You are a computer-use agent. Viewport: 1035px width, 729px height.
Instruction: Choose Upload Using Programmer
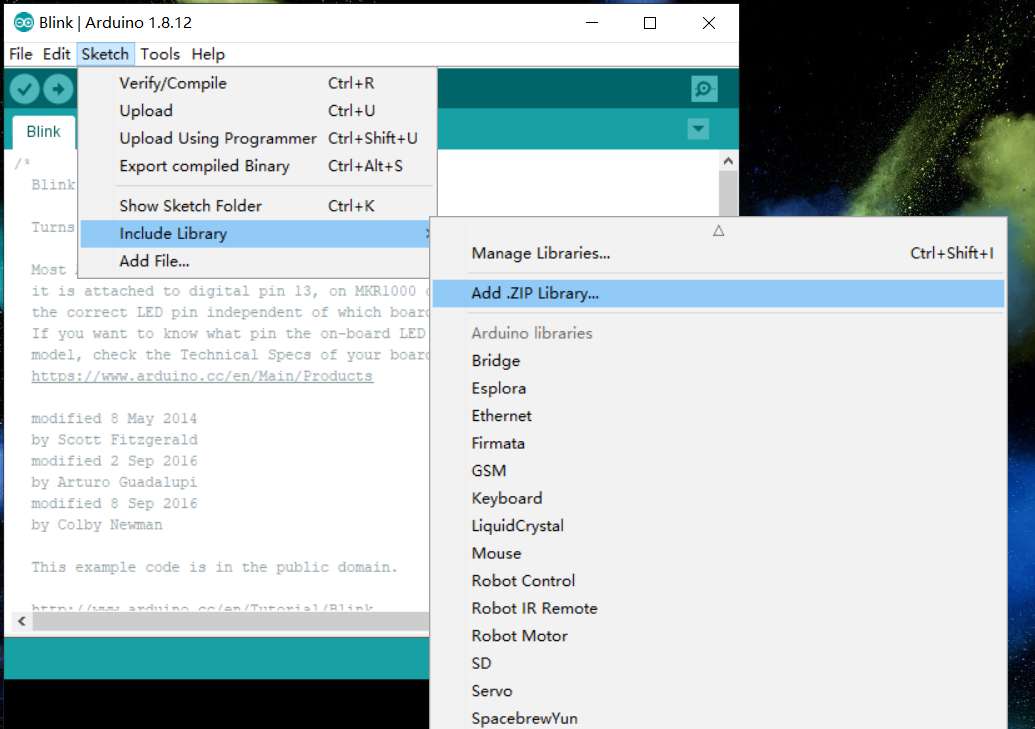(257, 139)
